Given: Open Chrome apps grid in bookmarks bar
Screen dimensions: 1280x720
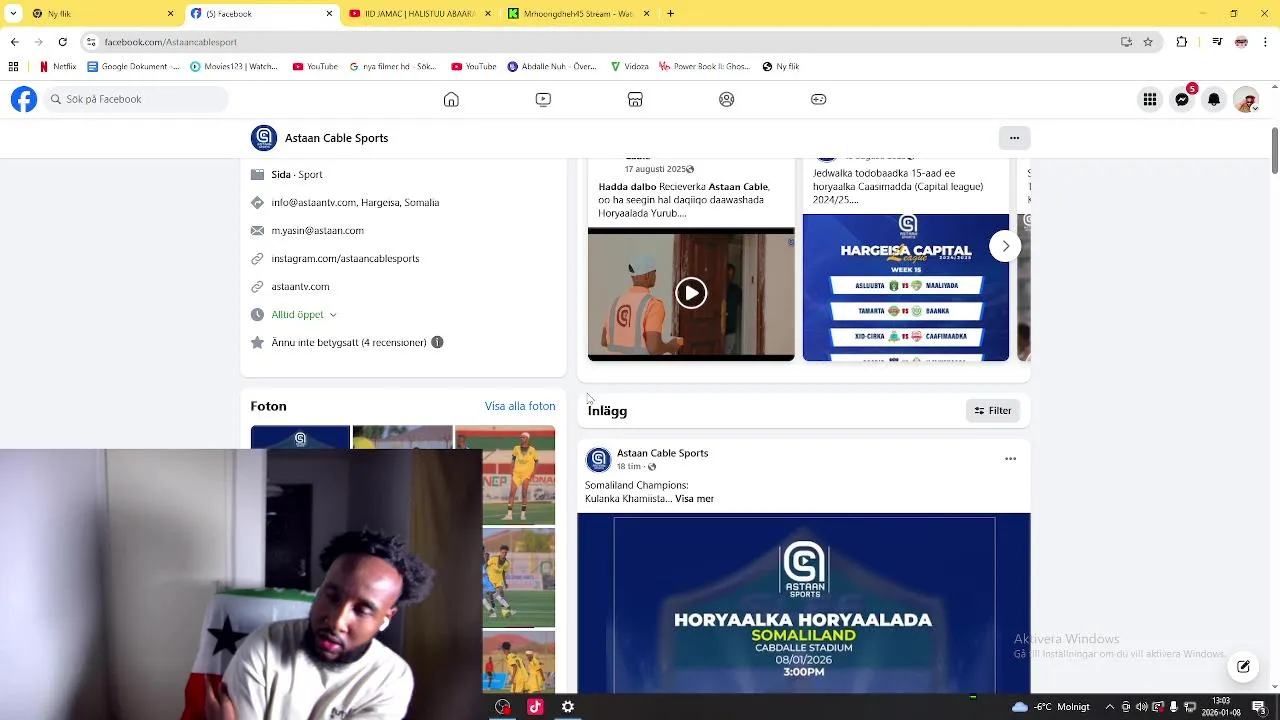Looking at the screenshot, I should (x=13, y=67).
